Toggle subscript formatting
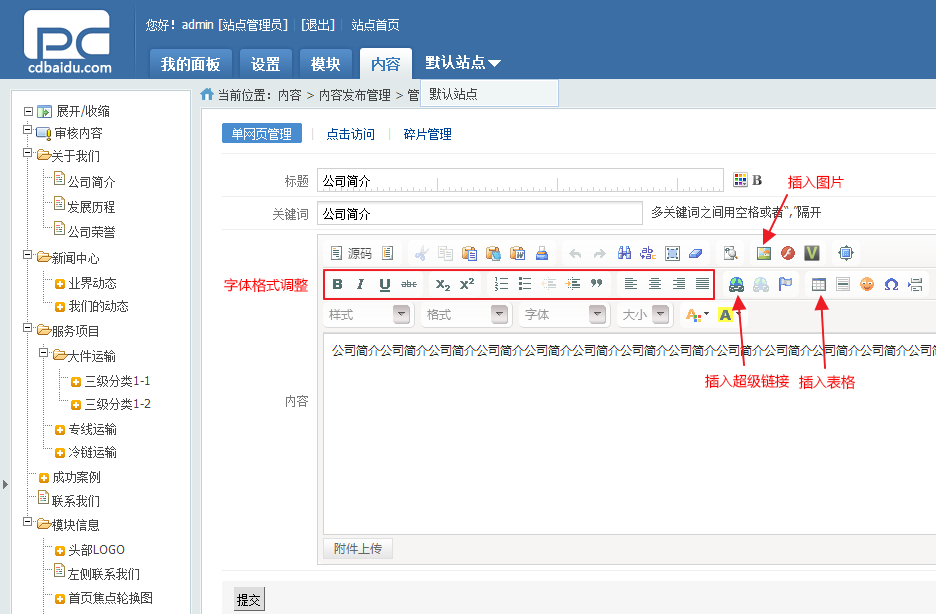The image size is (936, 614). [442, 284]
